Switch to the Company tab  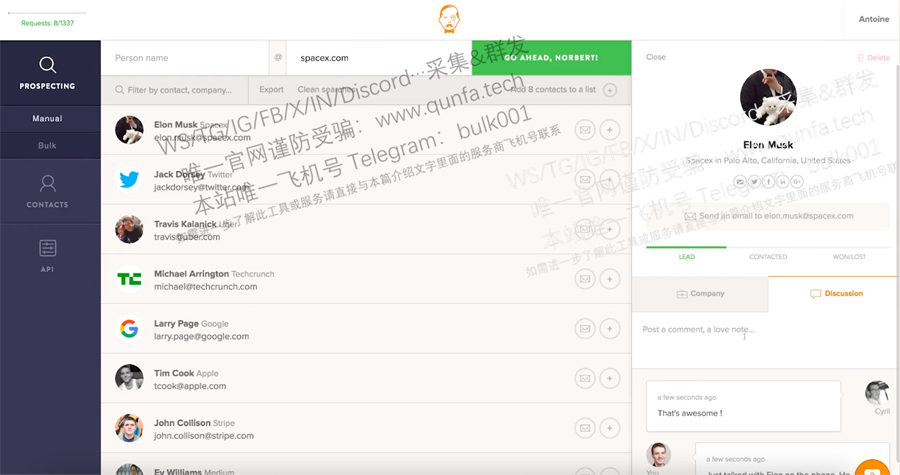(700, 294)
